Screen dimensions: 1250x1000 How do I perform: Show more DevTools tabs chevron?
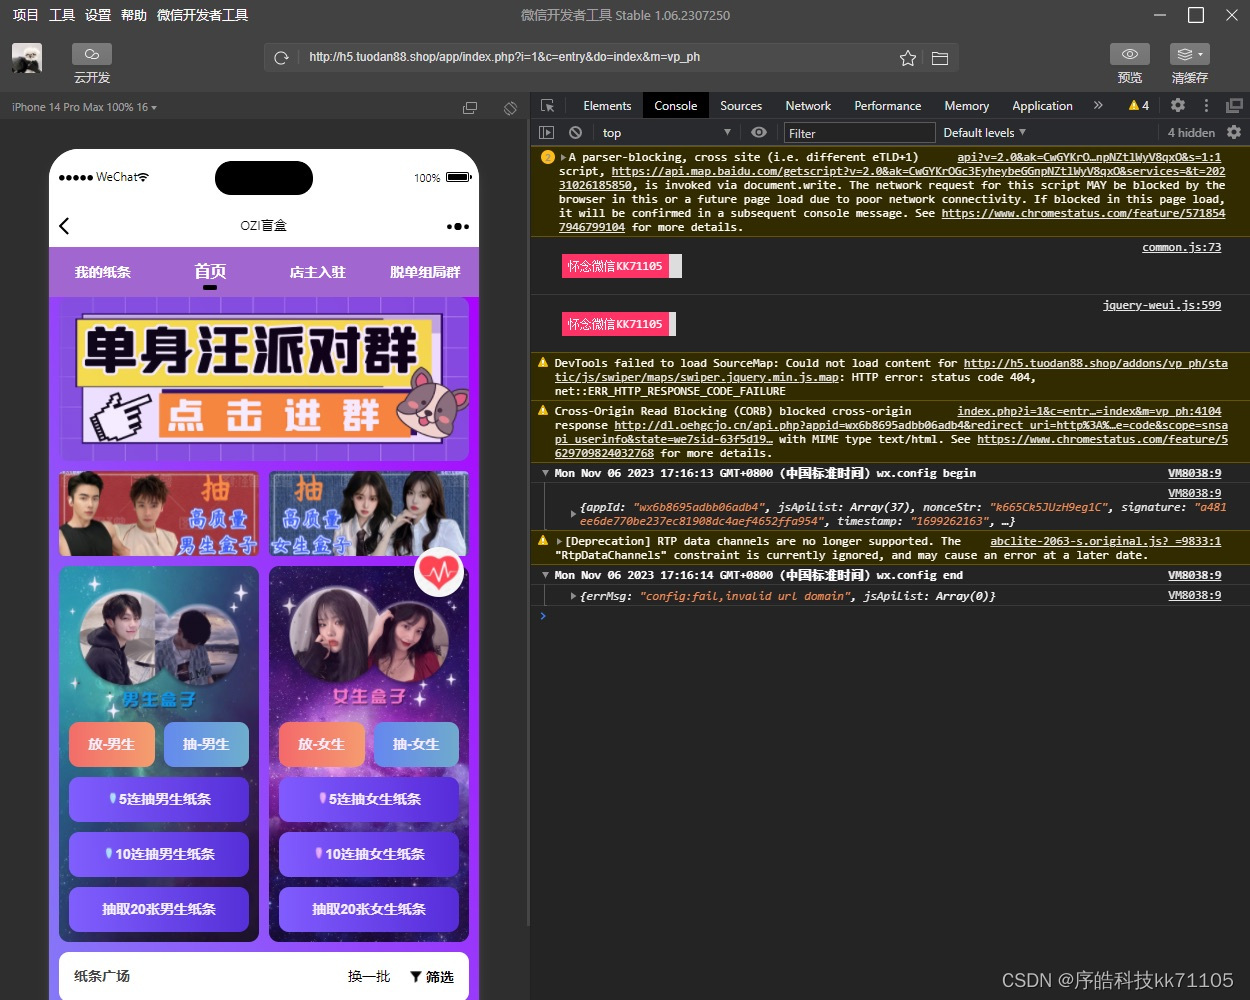click(x=1098, y=105)
